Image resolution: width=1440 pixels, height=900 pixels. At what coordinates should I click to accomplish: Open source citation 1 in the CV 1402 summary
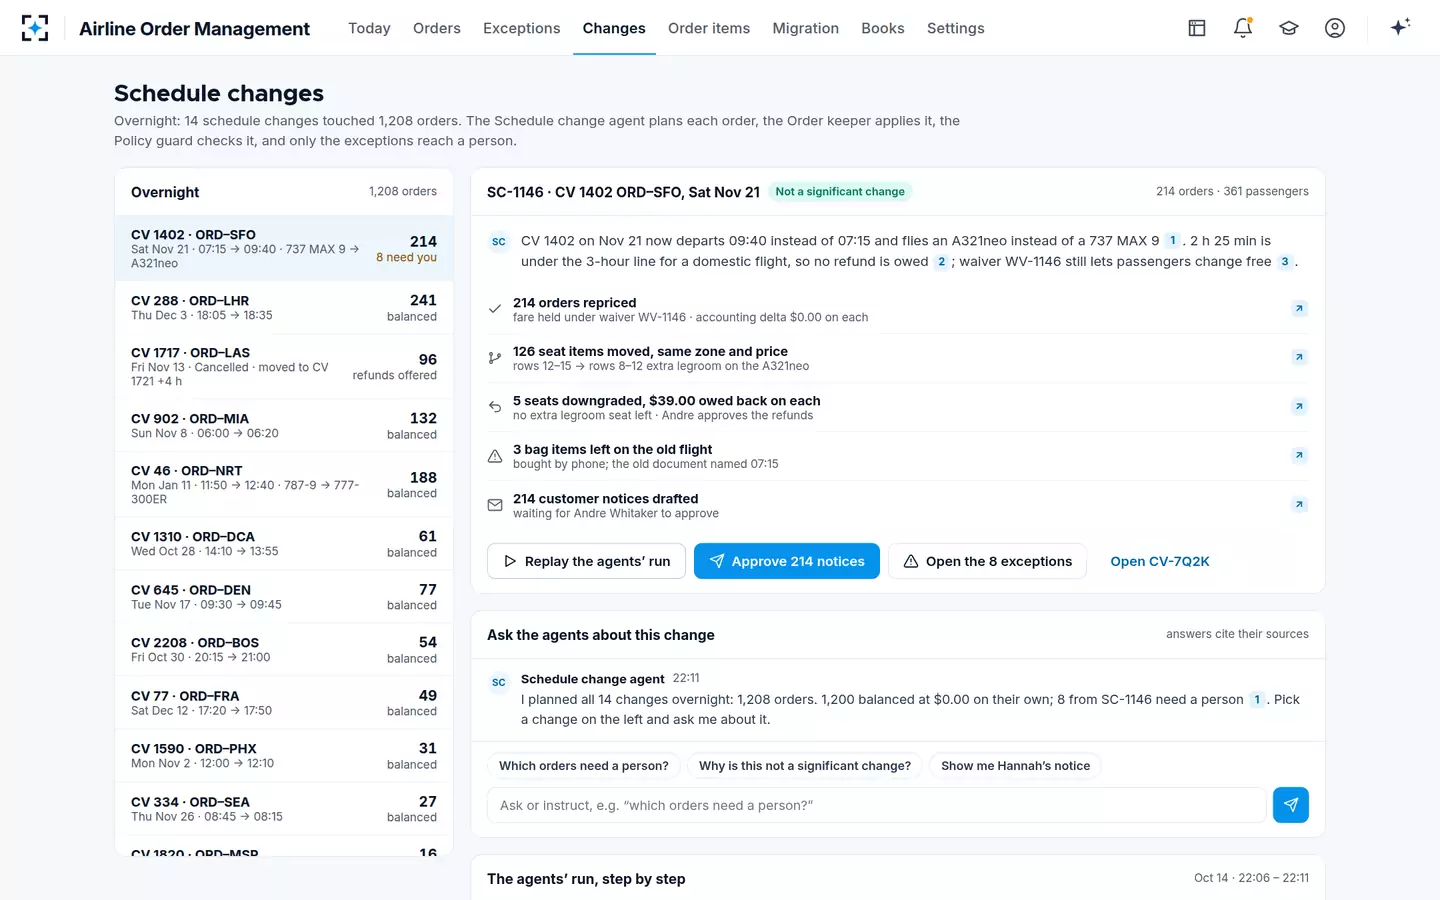[1173, 241]
